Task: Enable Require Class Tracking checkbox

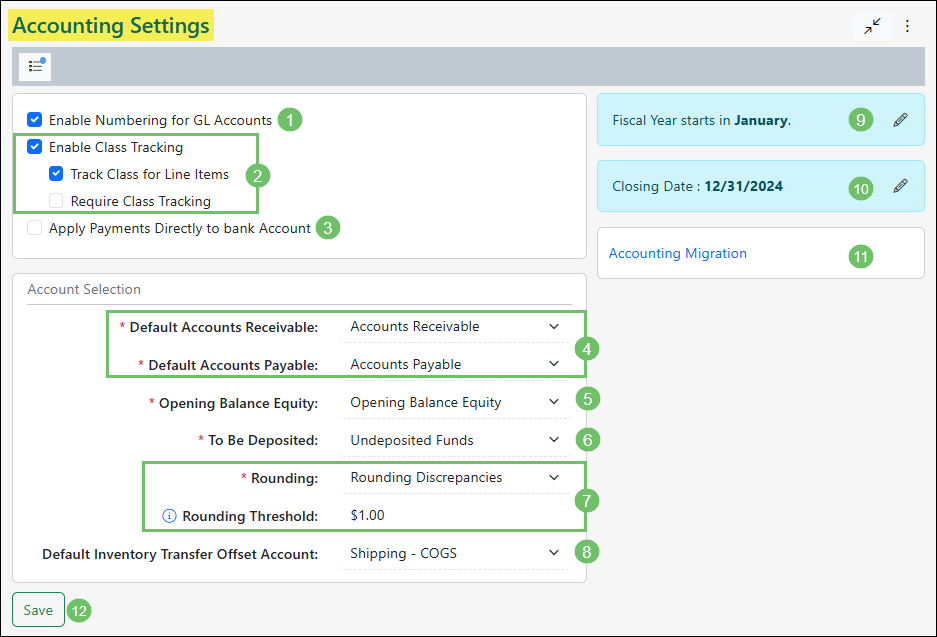Action: (x=56, y=201)
